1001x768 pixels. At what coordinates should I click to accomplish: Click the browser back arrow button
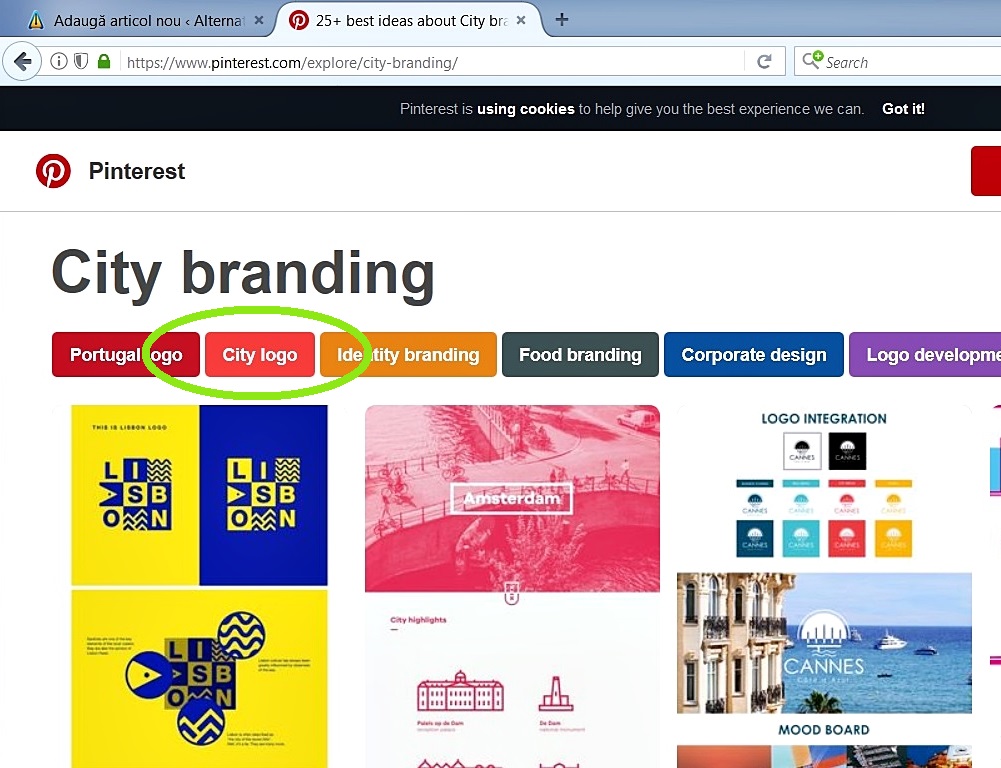click(22, 62)
